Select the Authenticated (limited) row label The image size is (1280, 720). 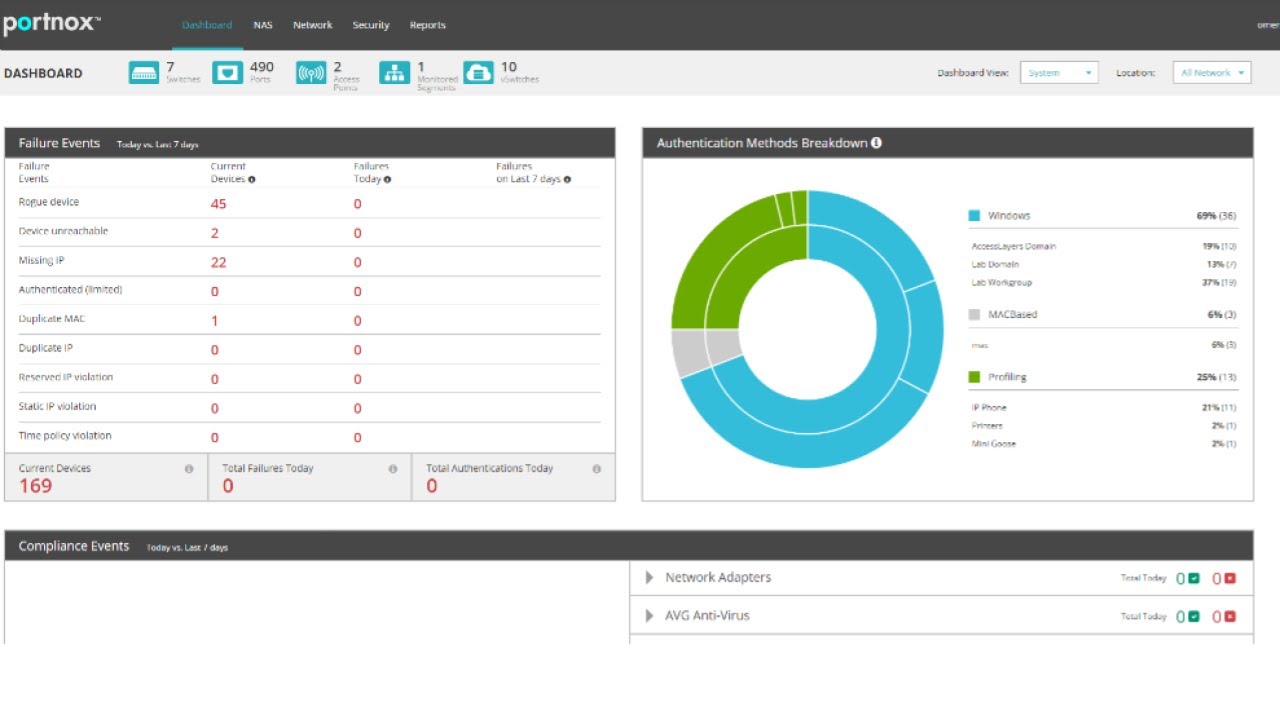click(x=70, y=290)
